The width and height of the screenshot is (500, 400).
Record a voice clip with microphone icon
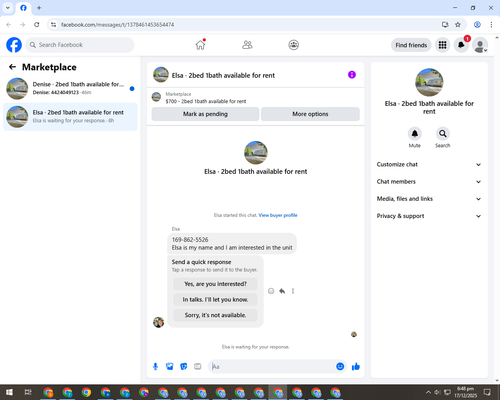click(155, 367)
